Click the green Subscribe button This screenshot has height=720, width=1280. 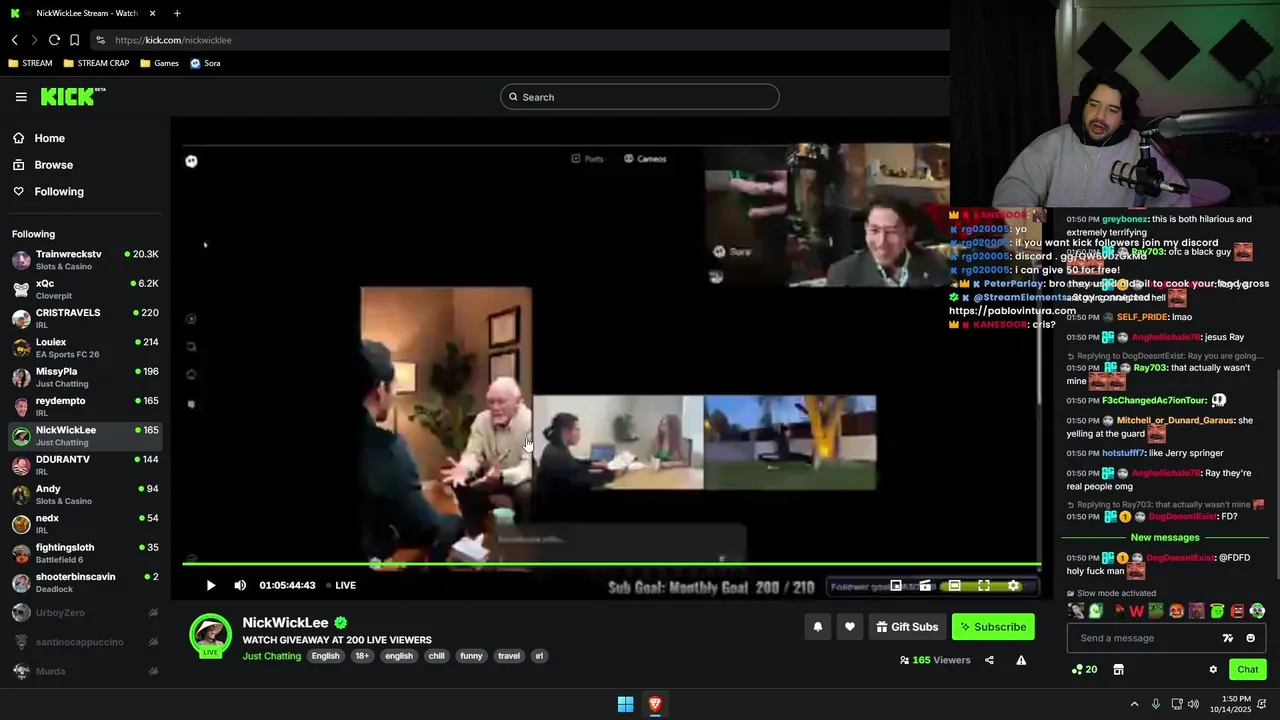(x=993, y=627)
